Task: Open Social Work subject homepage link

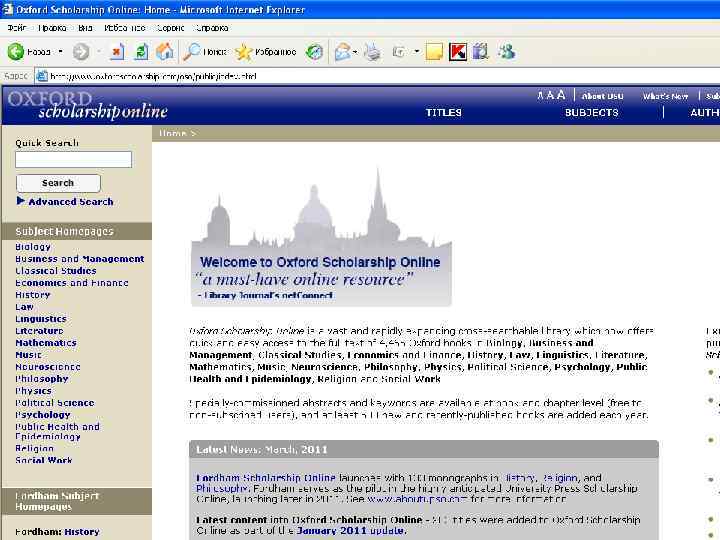Action: pos(44,460)
